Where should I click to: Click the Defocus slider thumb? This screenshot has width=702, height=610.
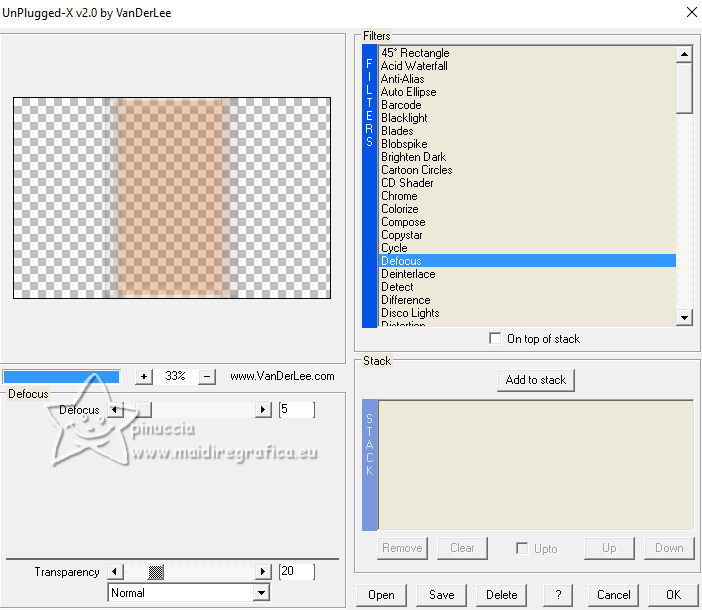[144, 410]
